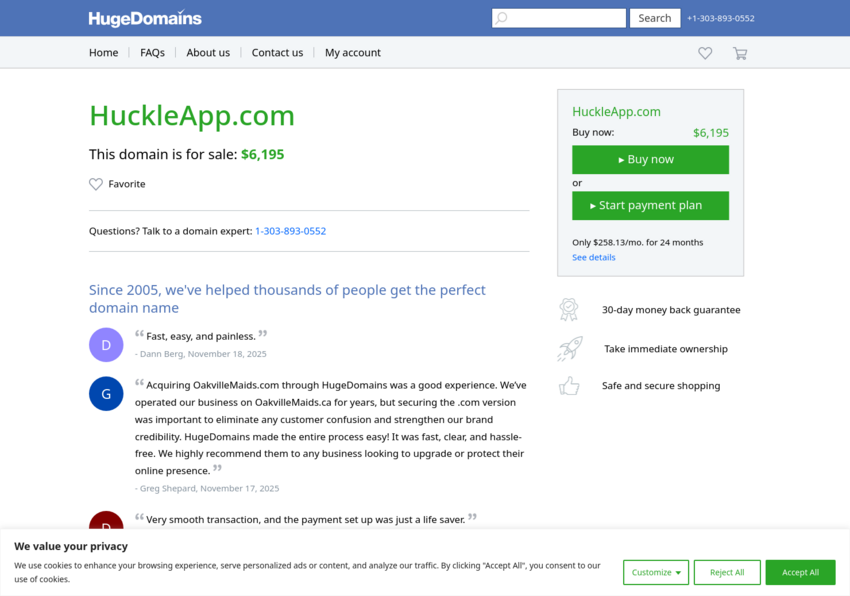Click Dann Berg's purple avatar
This screenshot has width=850, height=596.
(x=106, y=344)
